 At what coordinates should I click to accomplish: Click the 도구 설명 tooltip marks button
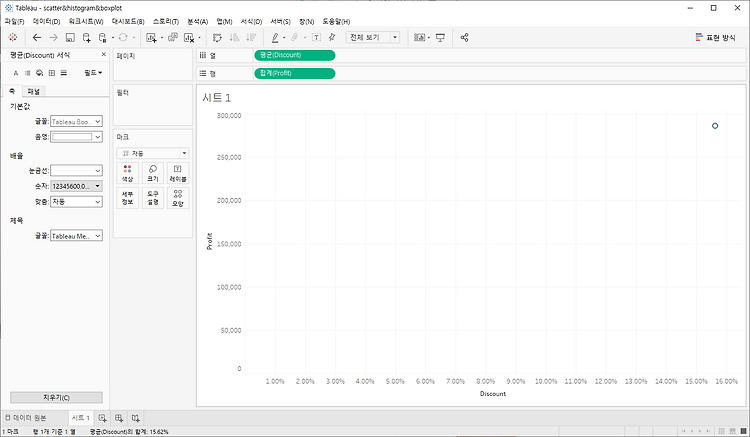tap(153, 198)
